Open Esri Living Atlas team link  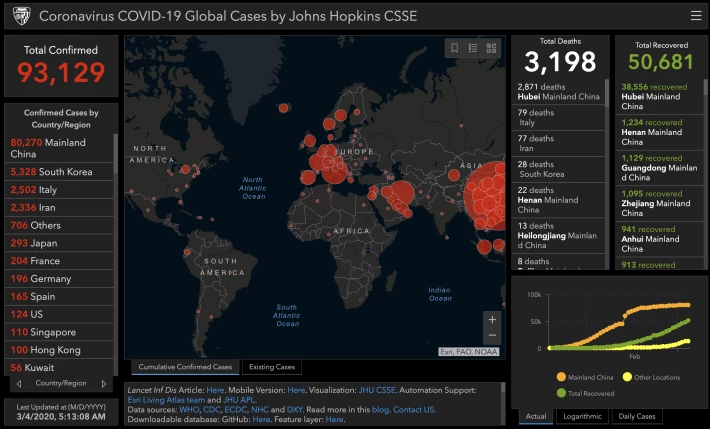[x=166, y=400]
